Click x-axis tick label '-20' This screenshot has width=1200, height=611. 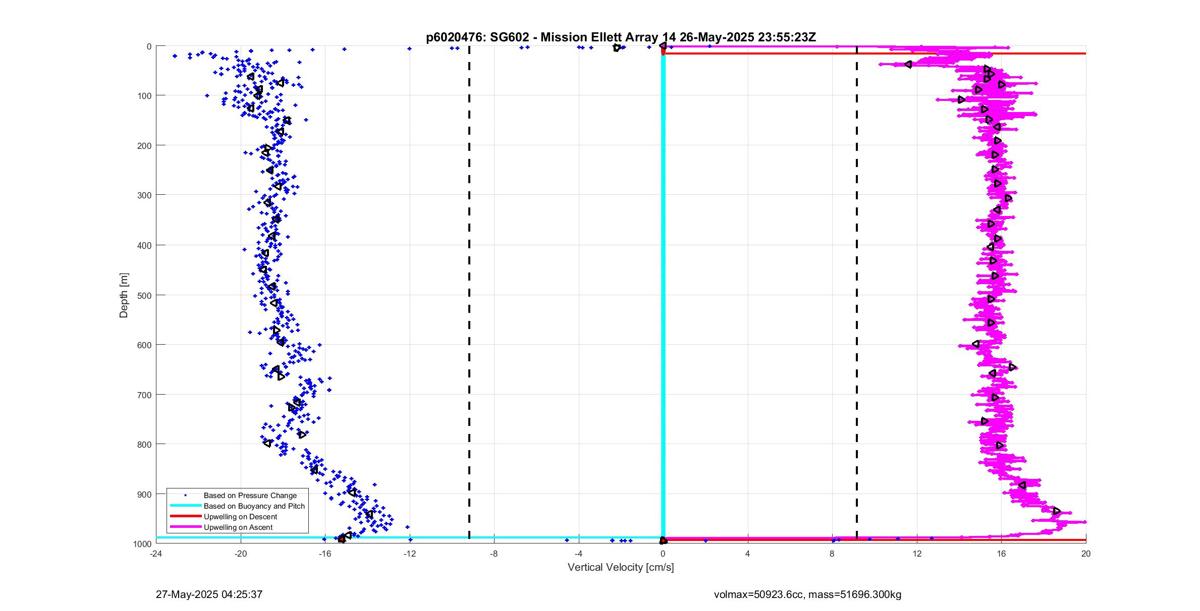240,552
